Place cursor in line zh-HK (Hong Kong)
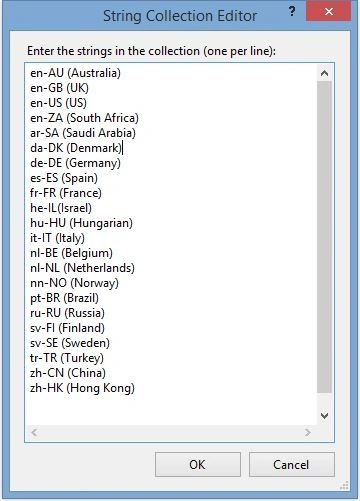360x501 pixels. coord(82,388)
